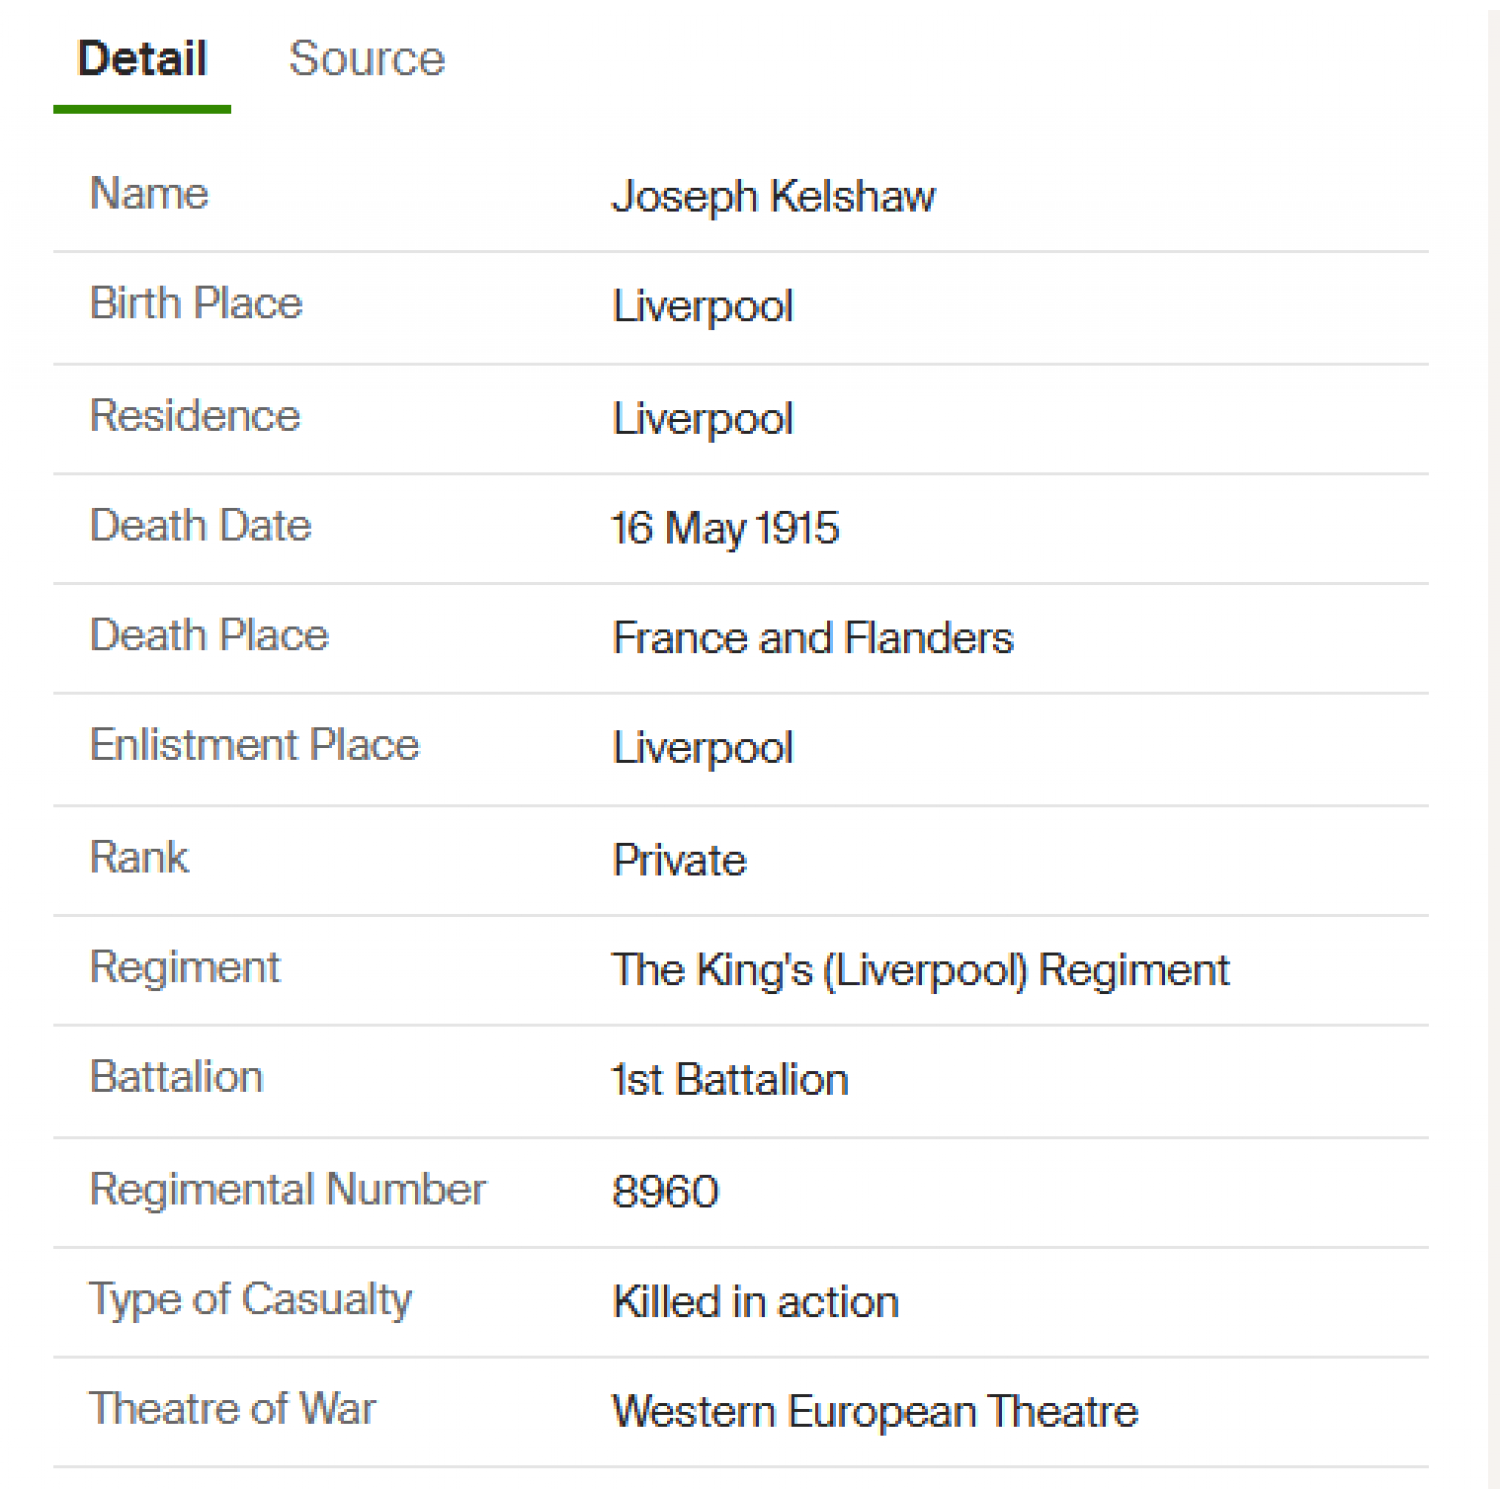This screenshot has height=1500, width=1500.
Task: Click the name Joseph Kelshaw
Action: click(773, 196)
